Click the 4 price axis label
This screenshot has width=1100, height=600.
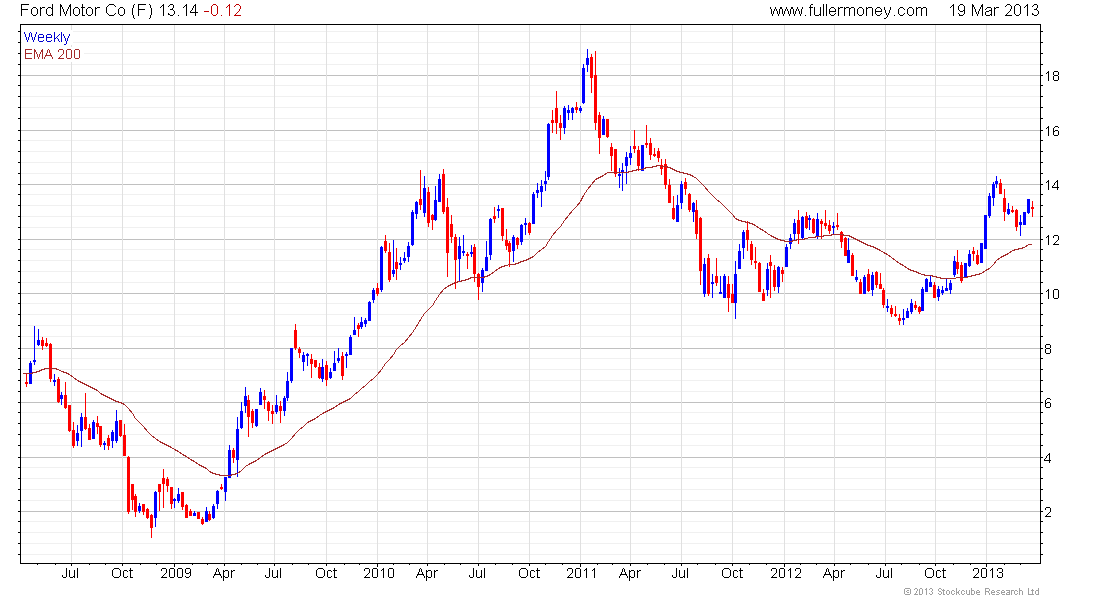tap(1048, 458)
